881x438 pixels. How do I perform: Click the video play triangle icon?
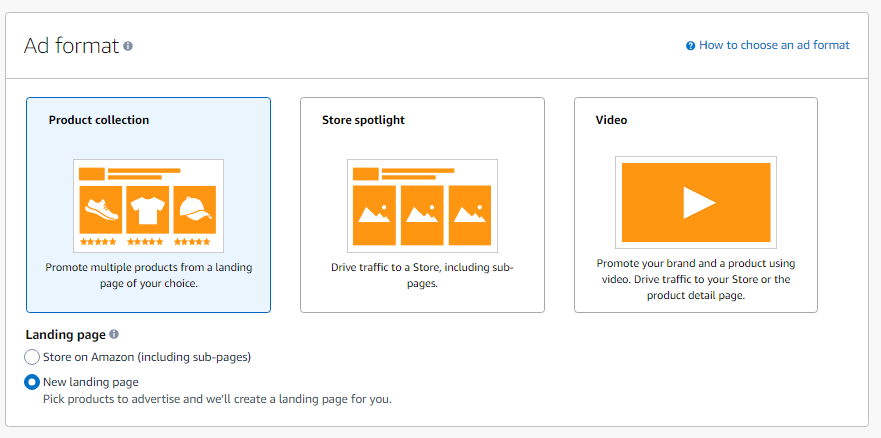click(x=698, y=203)
